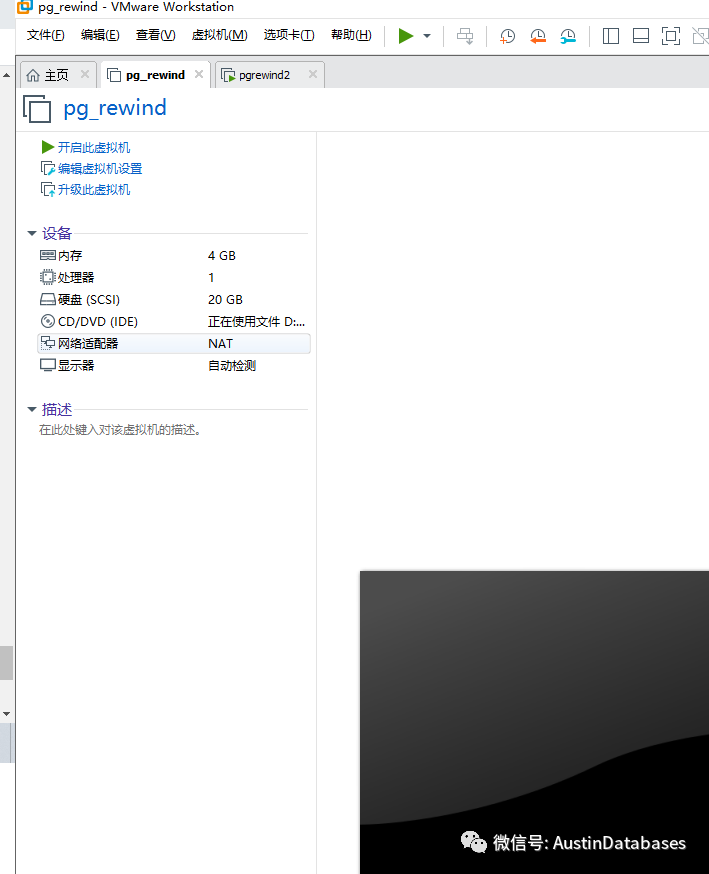This screenshot has height=874, width=709.
Task: Open the 查看(V) menu
Action: (x=156, y=35)
